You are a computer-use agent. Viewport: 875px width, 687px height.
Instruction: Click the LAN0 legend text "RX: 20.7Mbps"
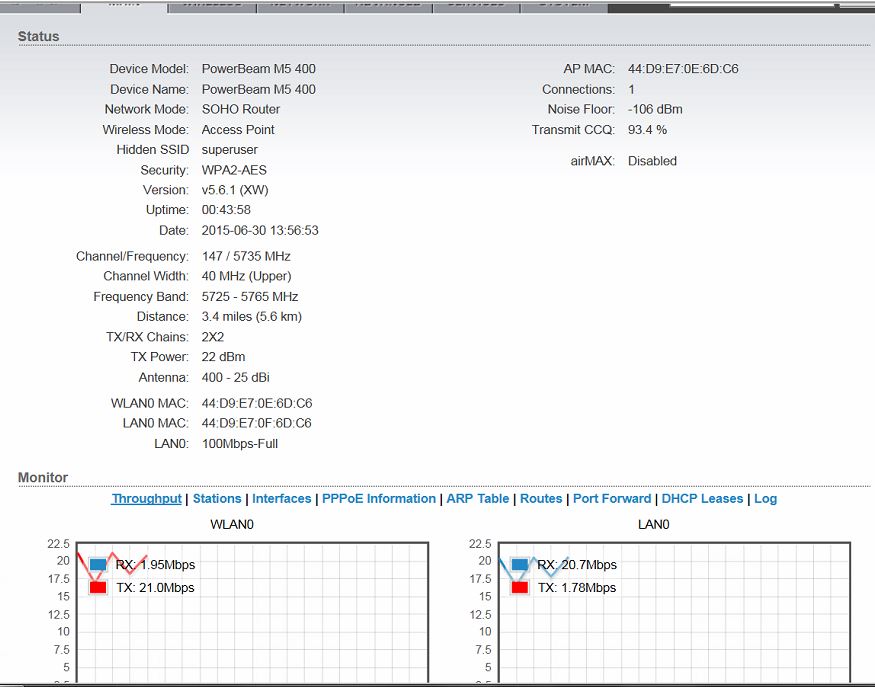[x=577, y=565]
